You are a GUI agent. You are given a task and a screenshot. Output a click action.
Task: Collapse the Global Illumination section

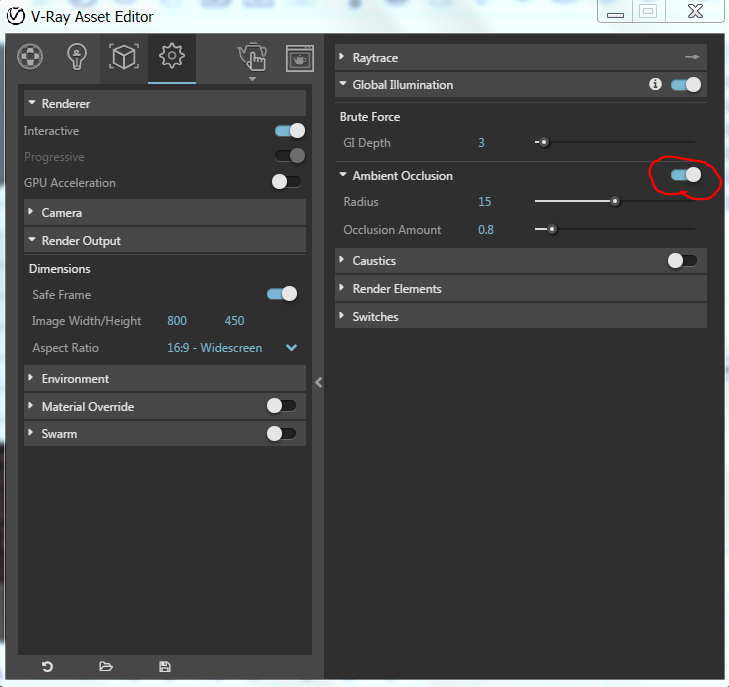pyautogui.click(x=343, y=84)
